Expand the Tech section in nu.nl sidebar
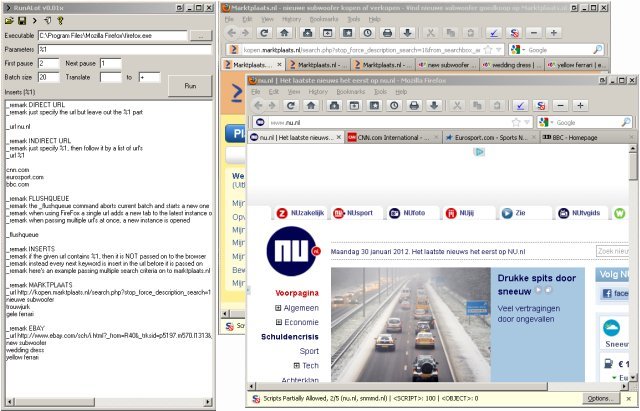 297,365
